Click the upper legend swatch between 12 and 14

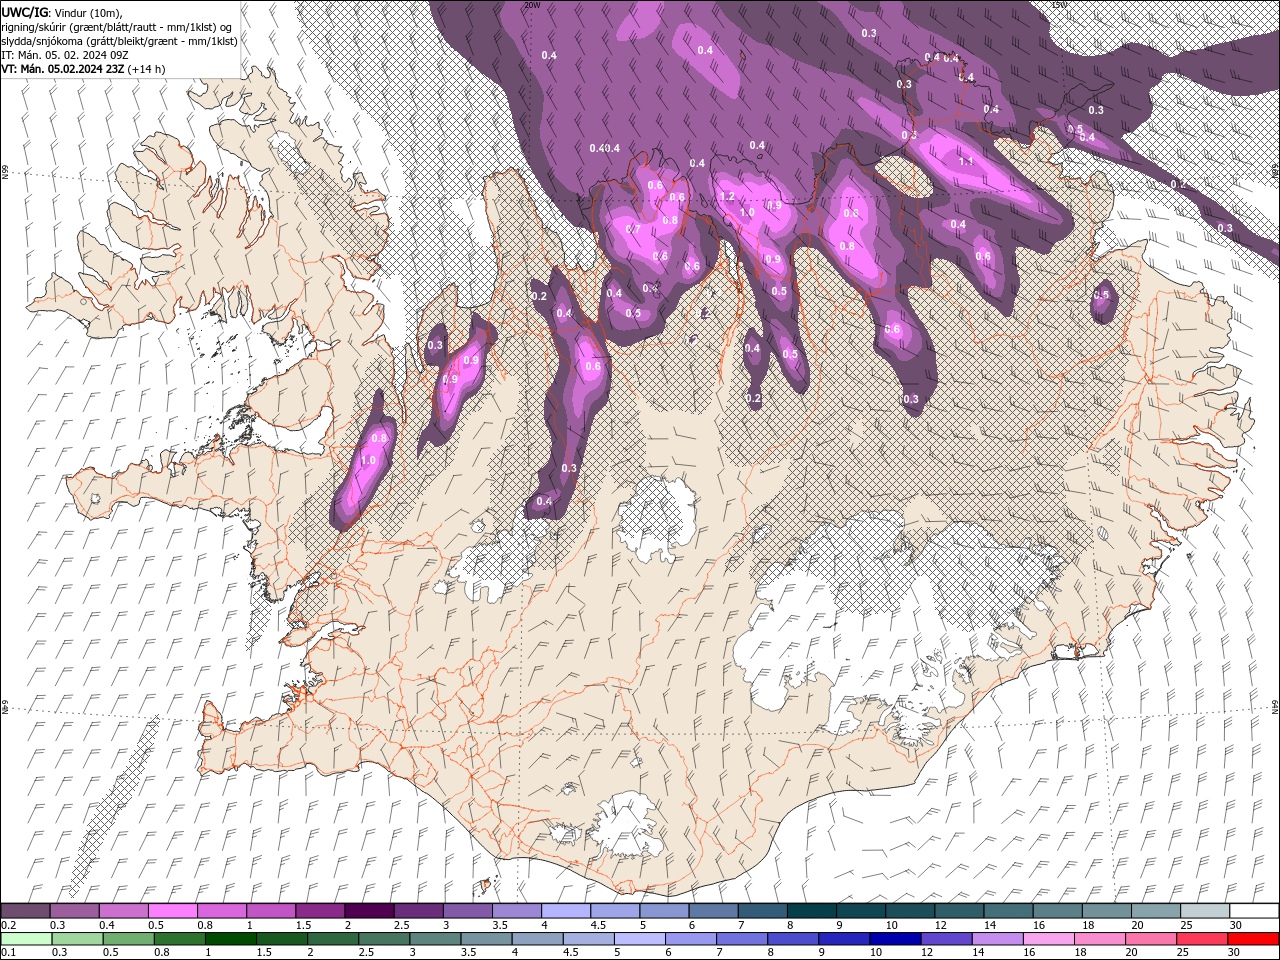click(x=958, y=911)
